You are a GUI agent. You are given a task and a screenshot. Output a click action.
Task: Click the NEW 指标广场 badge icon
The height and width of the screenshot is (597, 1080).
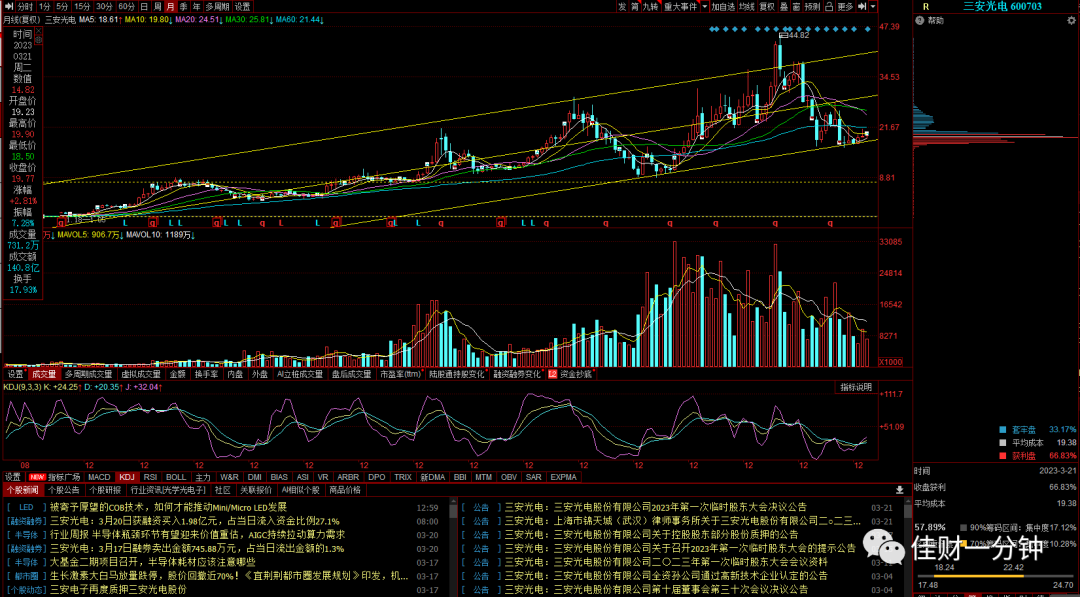(x=37, y=476)
